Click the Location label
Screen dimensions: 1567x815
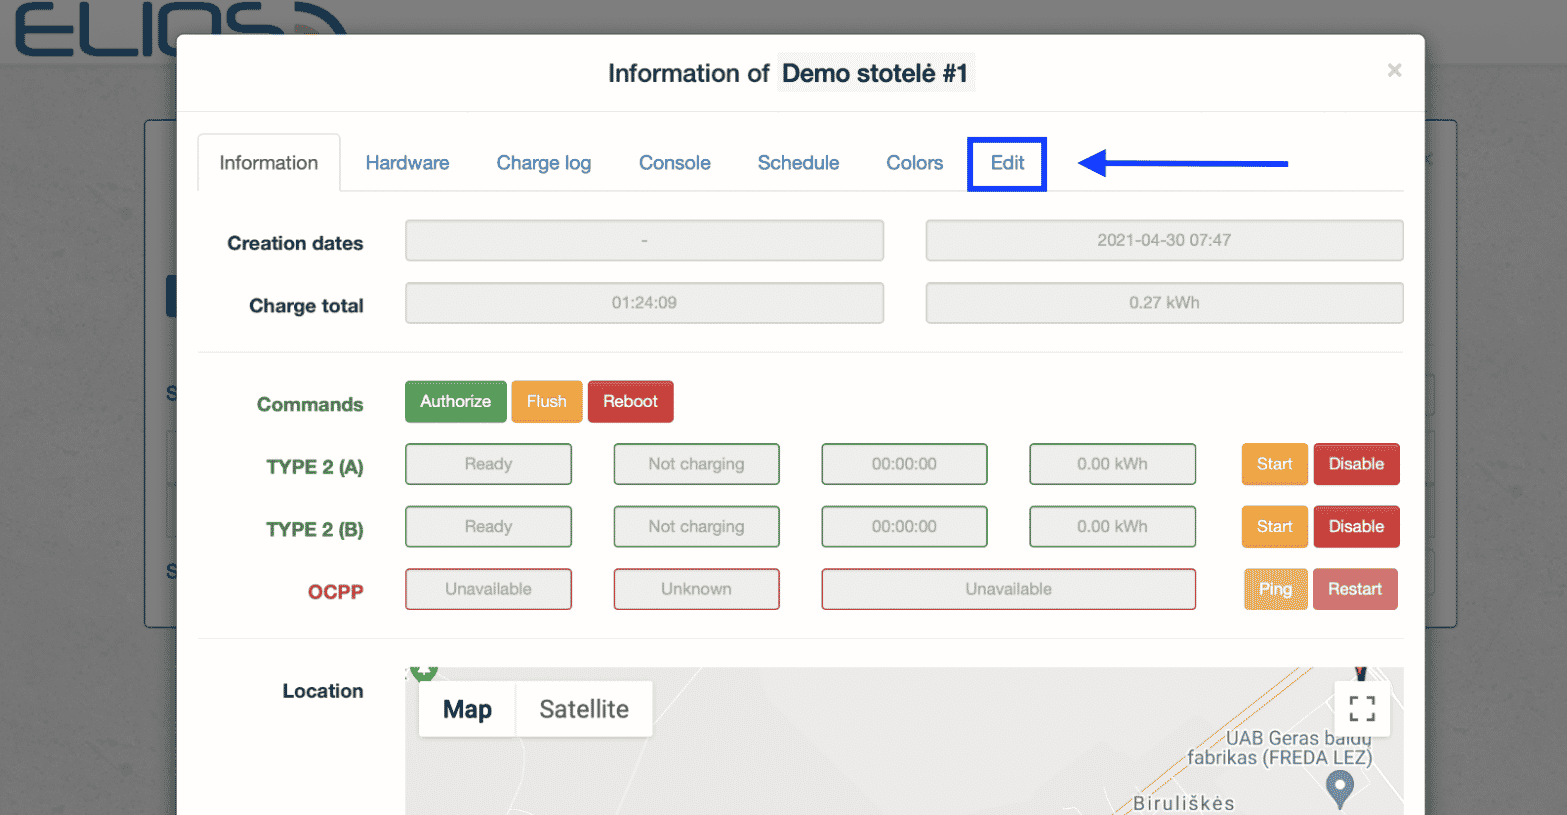click(x=323, y=691)
